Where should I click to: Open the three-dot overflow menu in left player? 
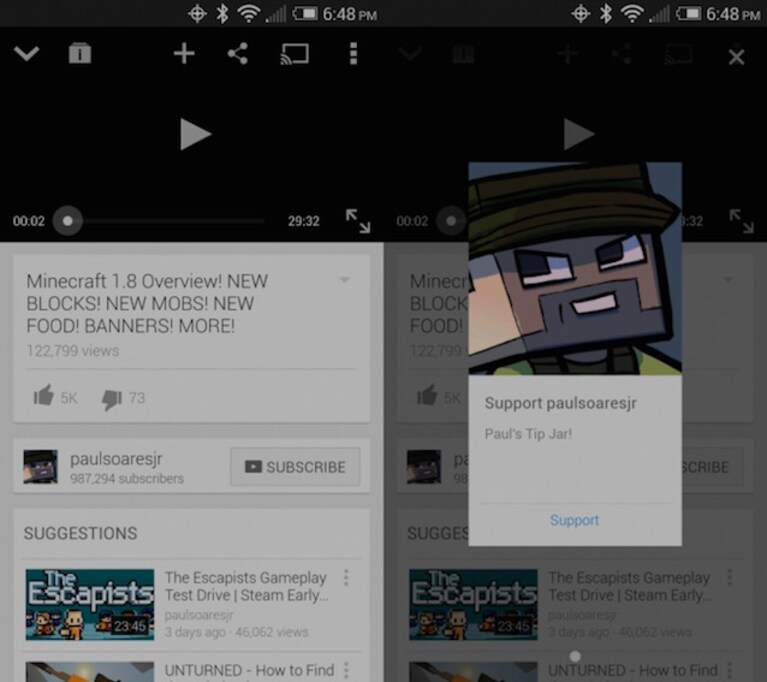[x=353, y=53]
